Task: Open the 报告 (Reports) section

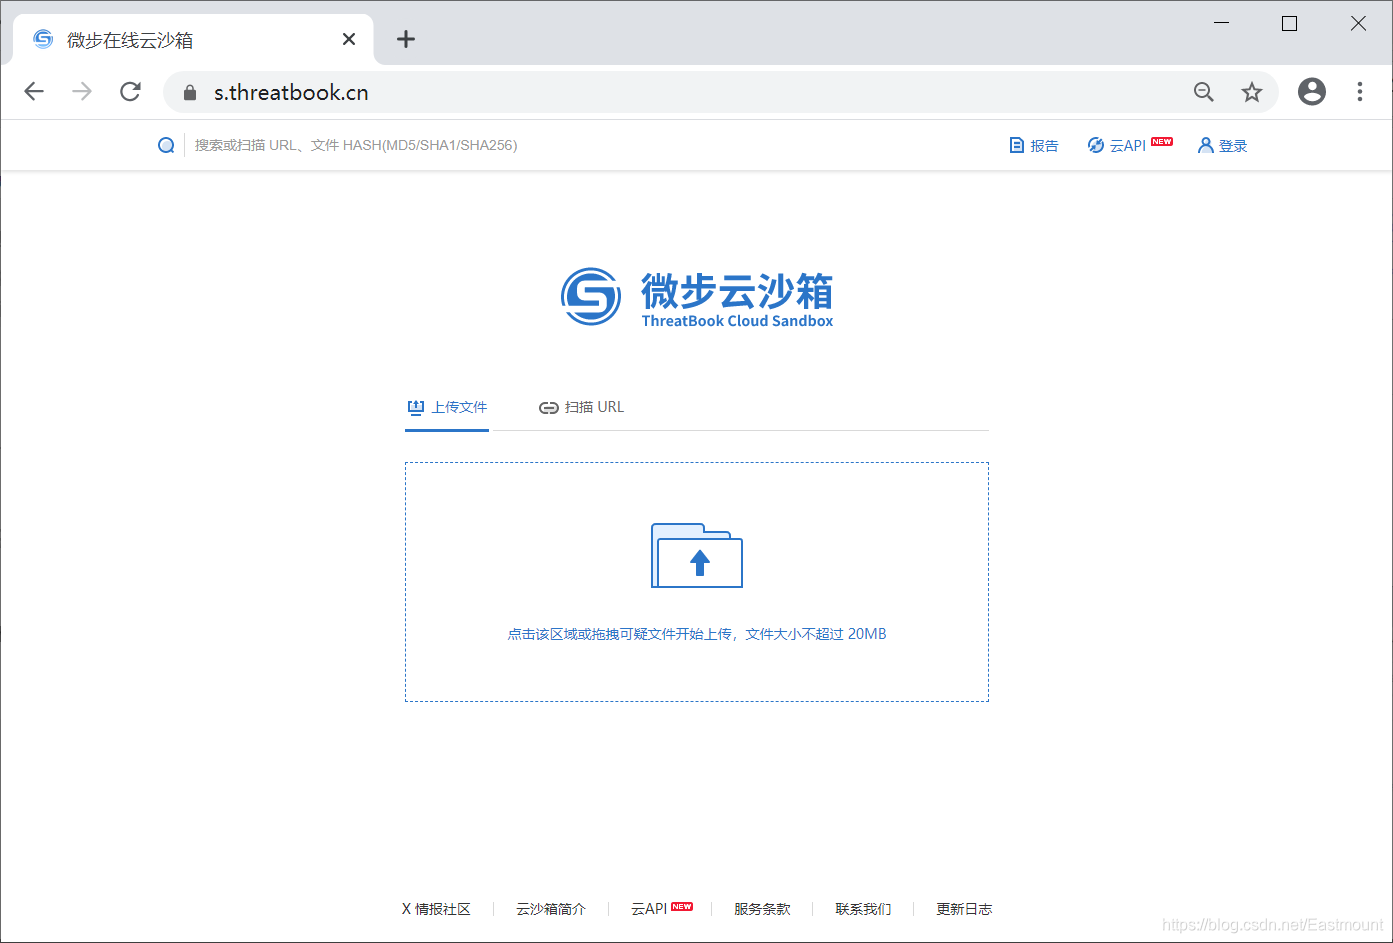Action: [x=1034, y=145]
